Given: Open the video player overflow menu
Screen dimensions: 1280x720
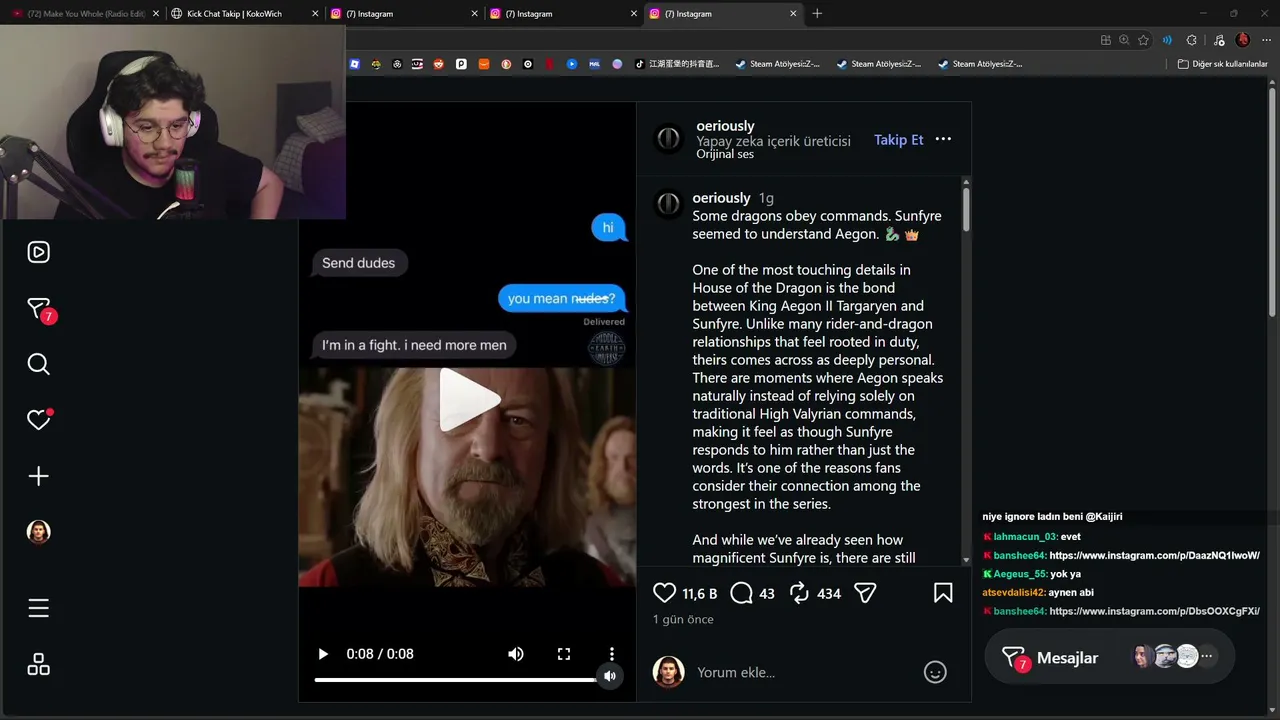Looking at the screenshot, I should tap(612, 654).
